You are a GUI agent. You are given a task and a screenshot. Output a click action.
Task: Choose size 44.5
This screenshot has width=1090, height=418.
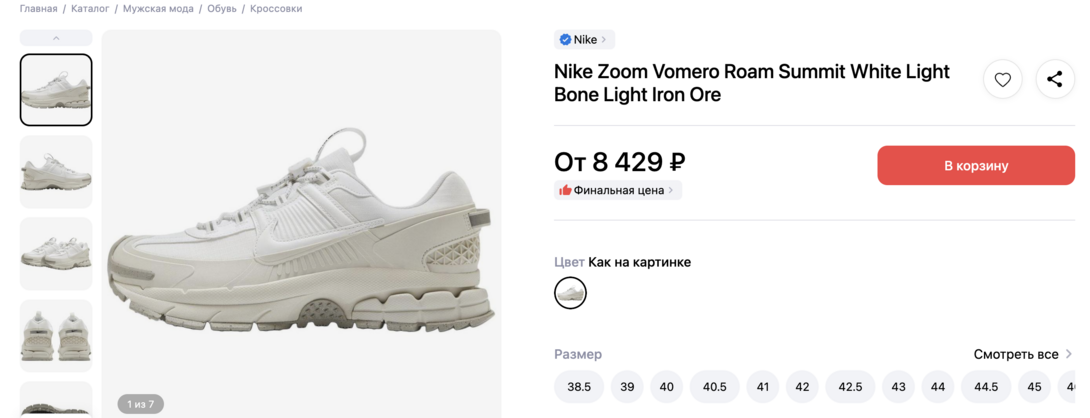(986, 387)
